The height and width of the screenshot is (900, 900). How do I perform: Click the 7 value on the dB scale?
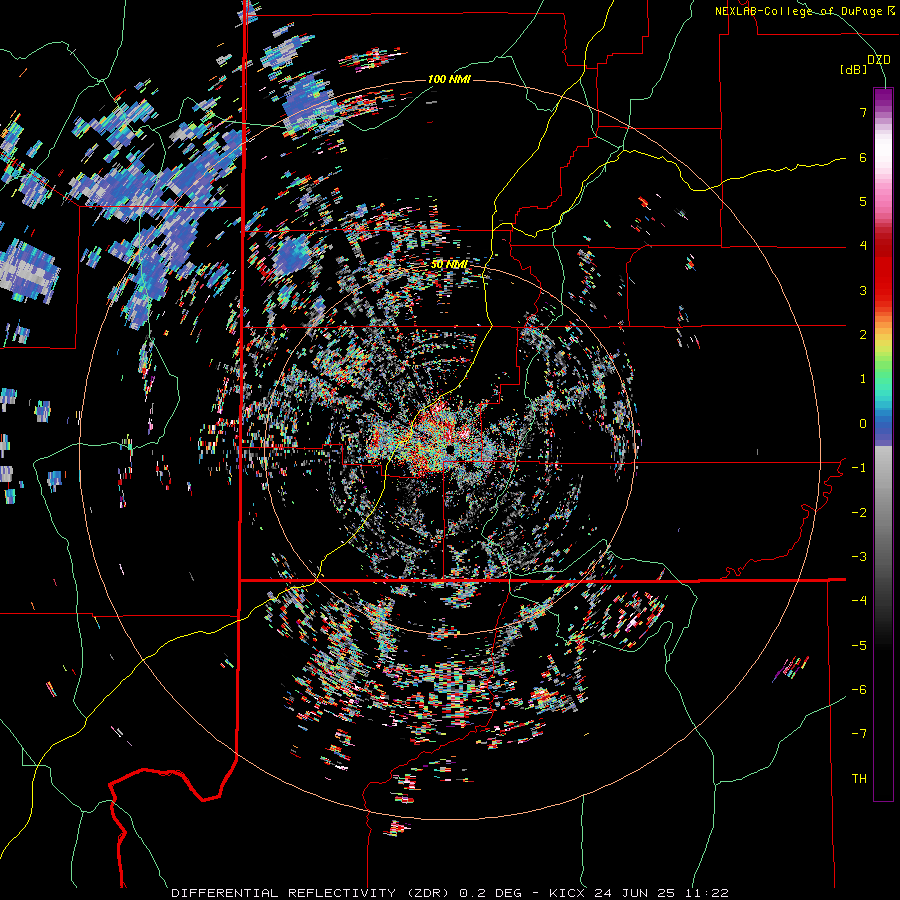coord(863,112)
